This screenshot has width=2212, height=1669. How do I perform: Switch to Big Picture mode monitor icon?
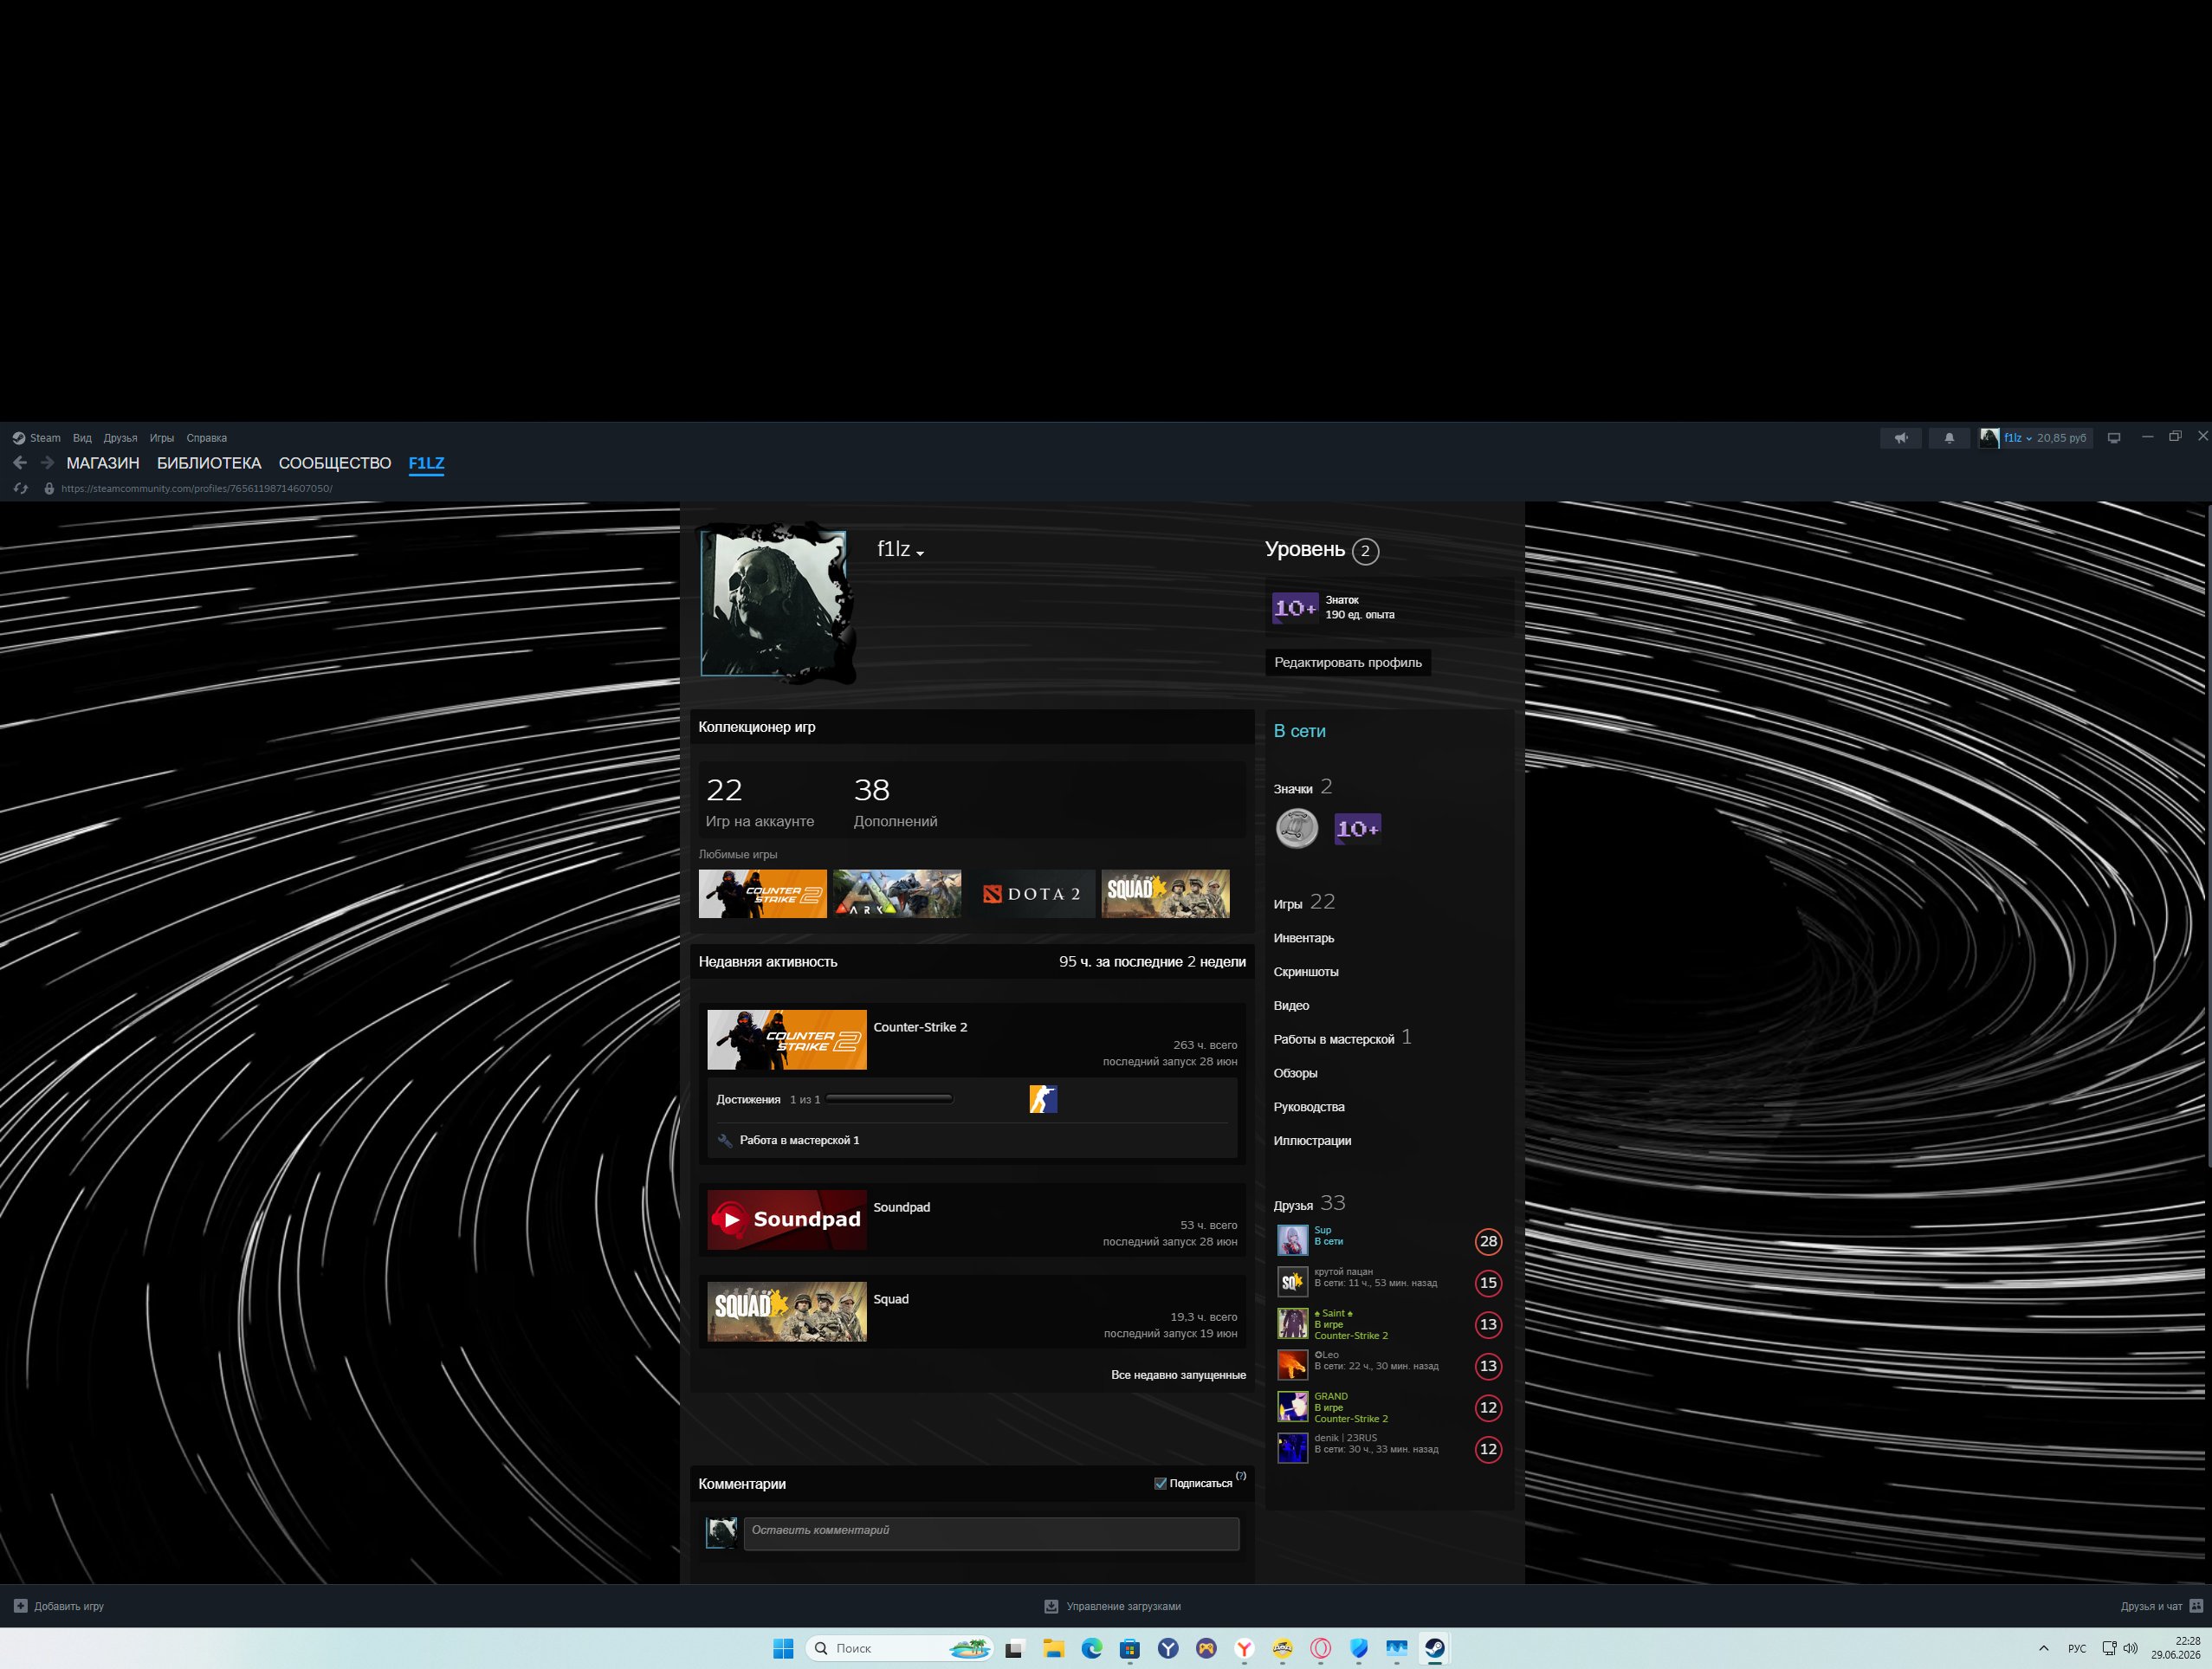2114,438
